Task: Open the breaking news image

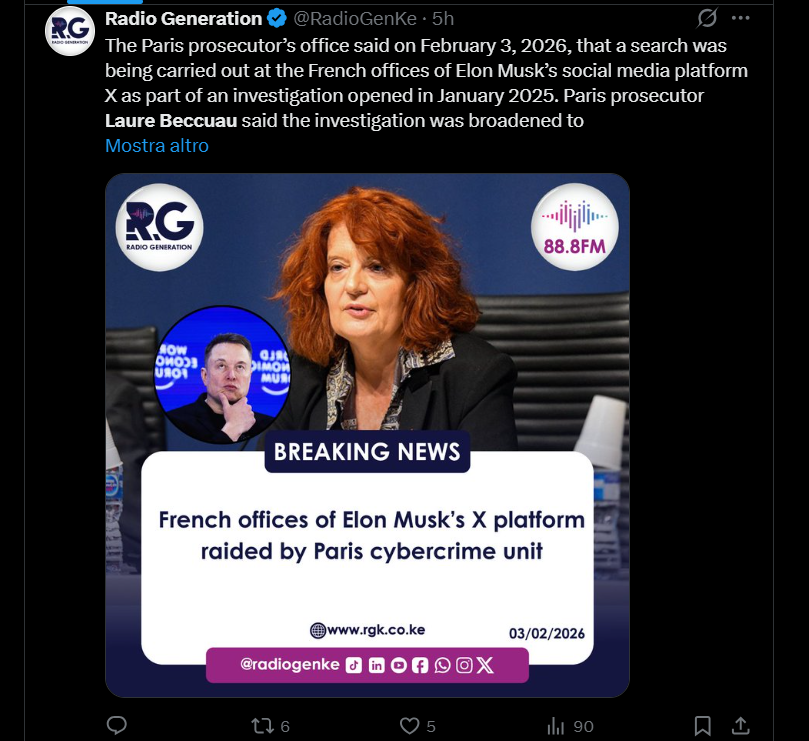Action: [x=367, y=436]
